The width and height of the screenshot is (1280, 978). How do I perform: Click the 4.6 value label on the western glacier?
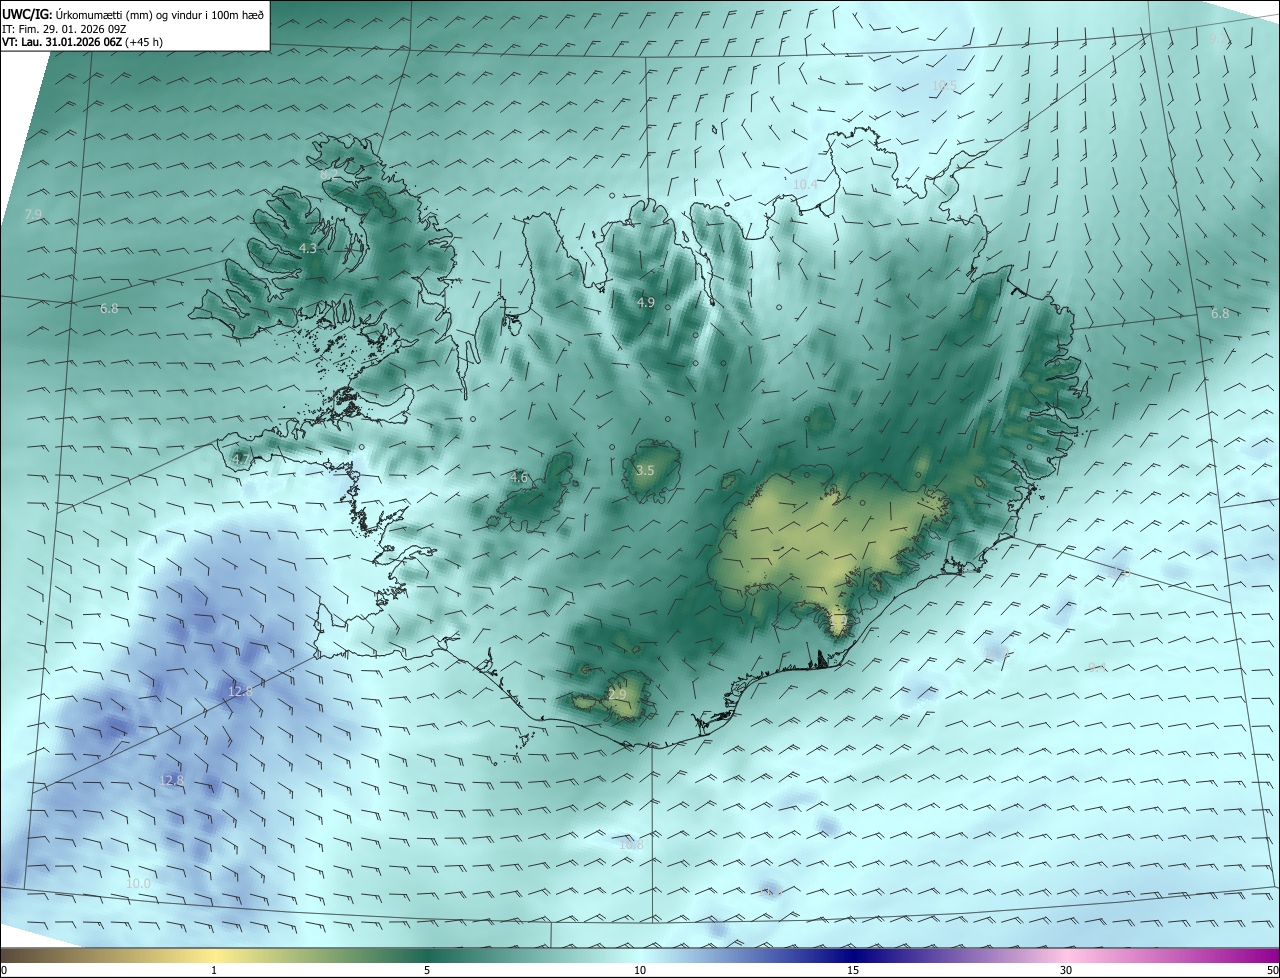518,478
